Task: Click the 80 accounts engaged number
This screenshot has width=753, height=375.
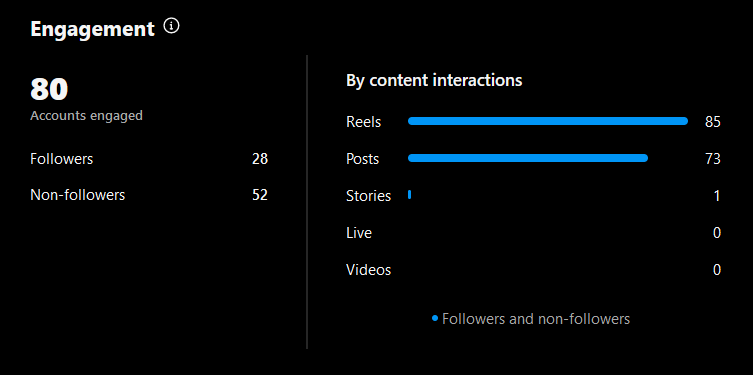Action: click(49, 89)
